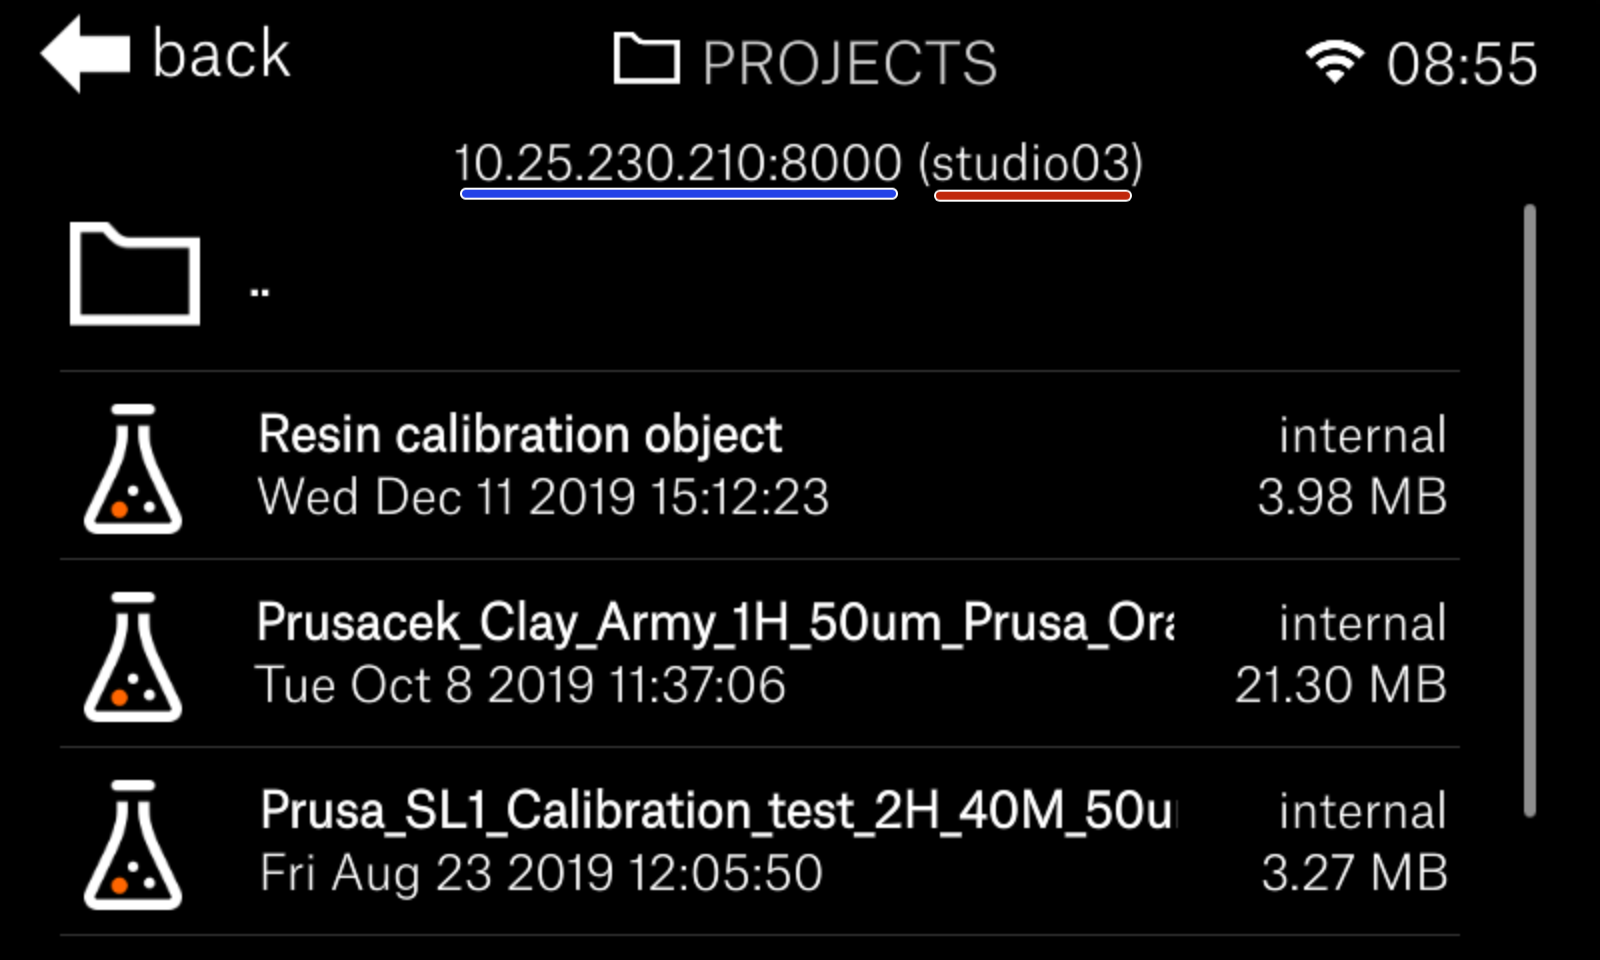Click the project list vertical scrollbar
The height and width of the screenshot is (960, 1600).
(1529, 510)
